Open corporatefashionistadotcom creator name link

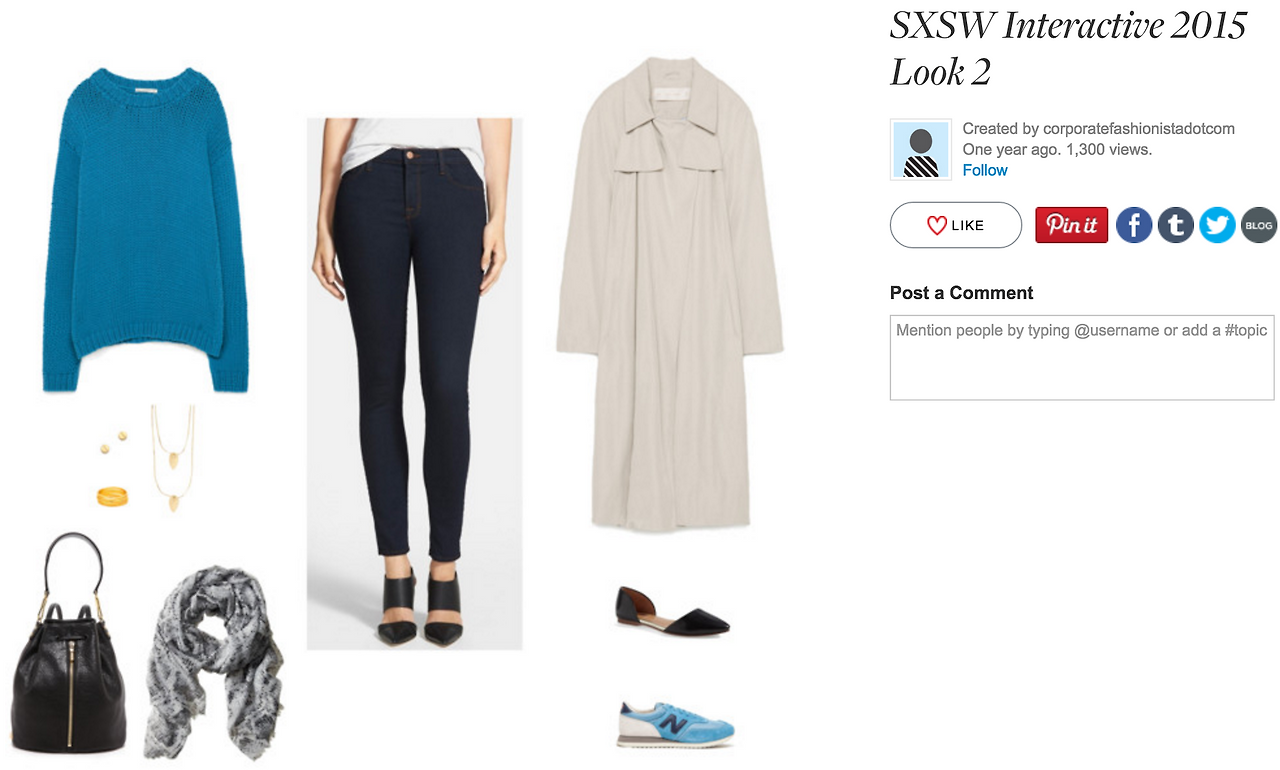(1138, 128)
